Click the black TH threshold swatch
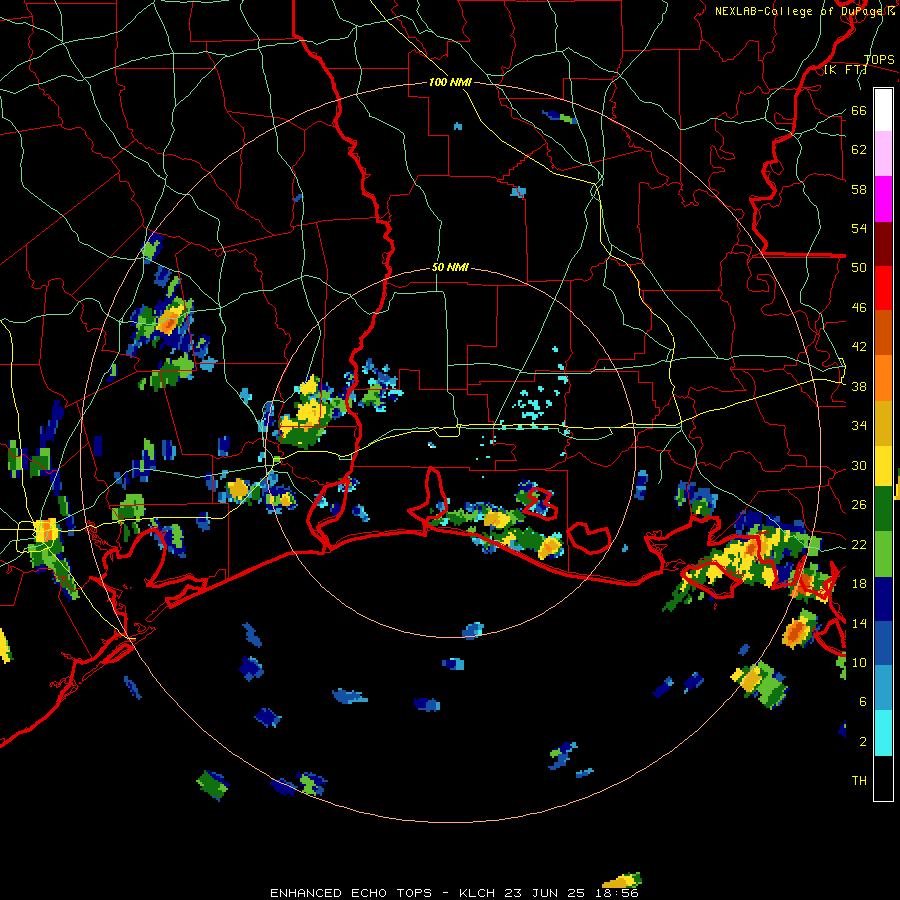Image resolution: width=900 pixels, height=900 pixels. 883,778
